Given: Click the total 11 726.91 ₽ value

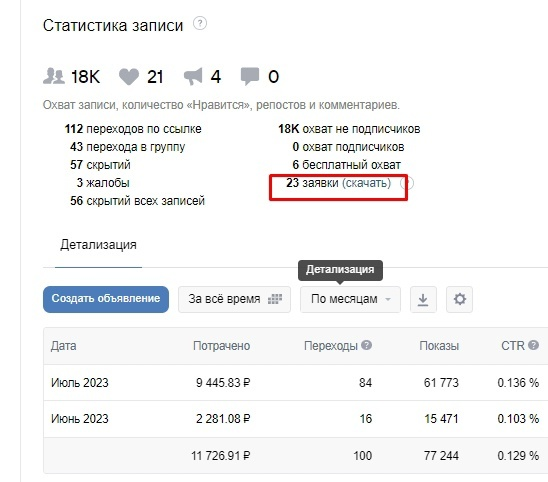Looking at the screenshot, I should pos(221,456).
